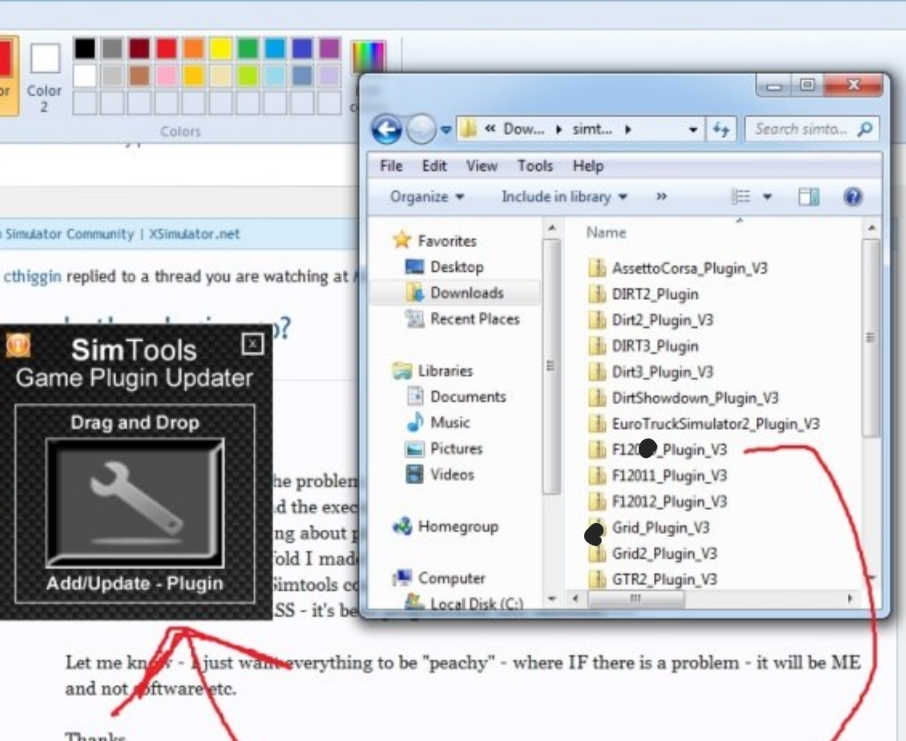Select the Color 2 box
This screenshot has height=741, width=906.
[45, 59]
